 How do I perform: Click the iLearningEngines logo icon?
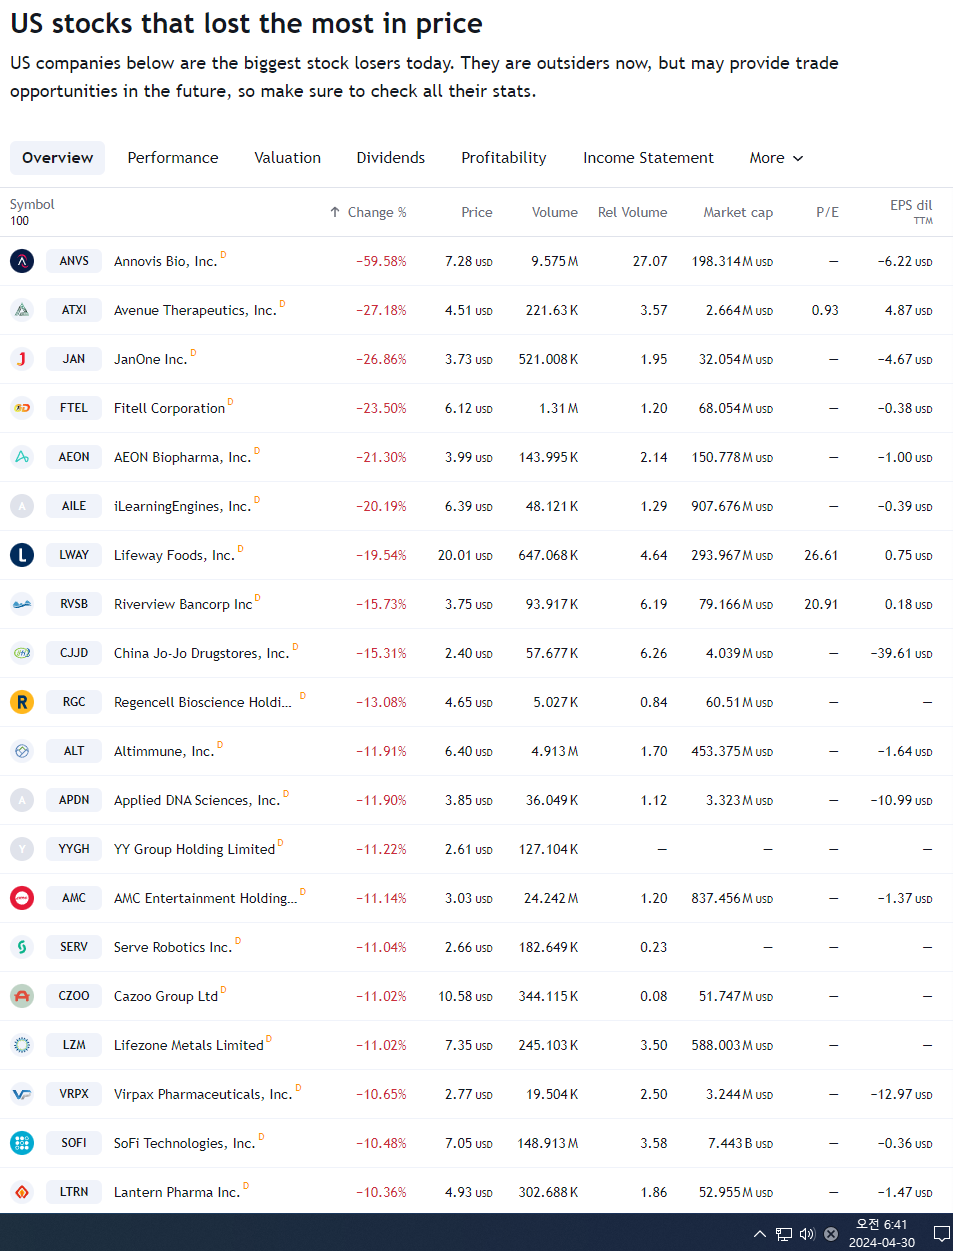pos(22,506)
